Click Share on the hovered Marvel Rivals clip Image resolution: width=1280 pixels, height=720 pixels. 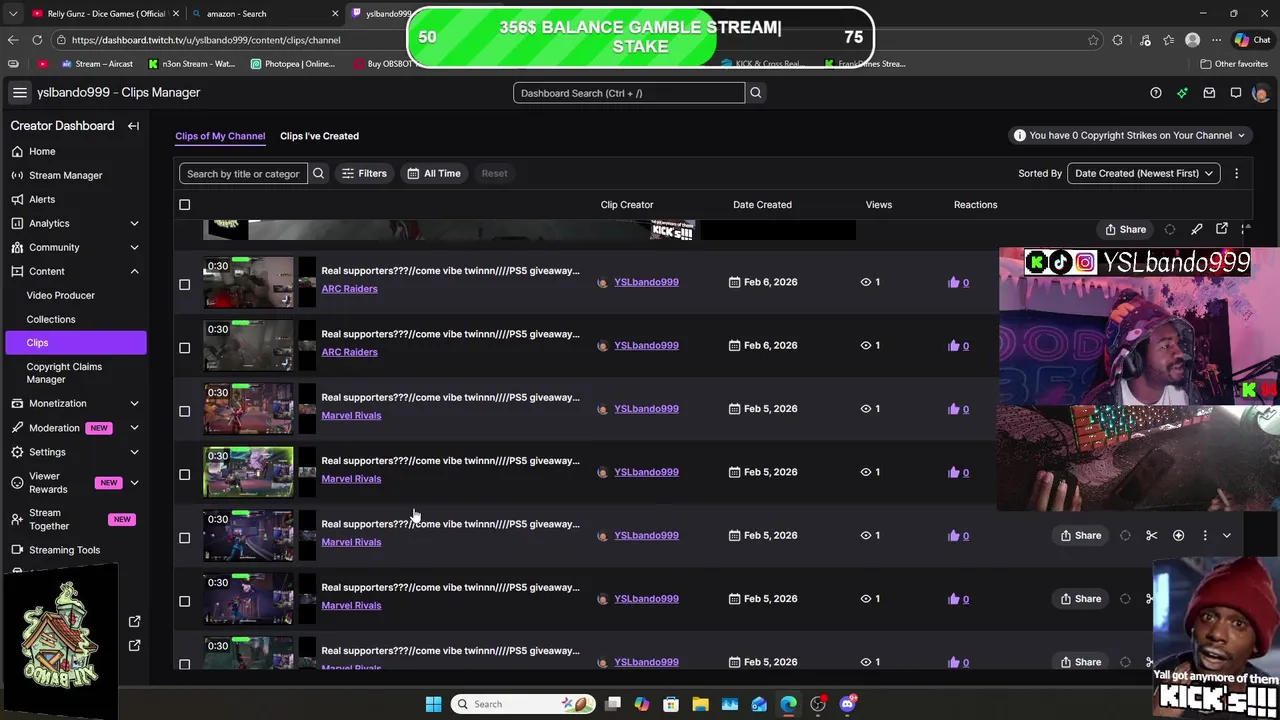click(x=1080, y=536)
